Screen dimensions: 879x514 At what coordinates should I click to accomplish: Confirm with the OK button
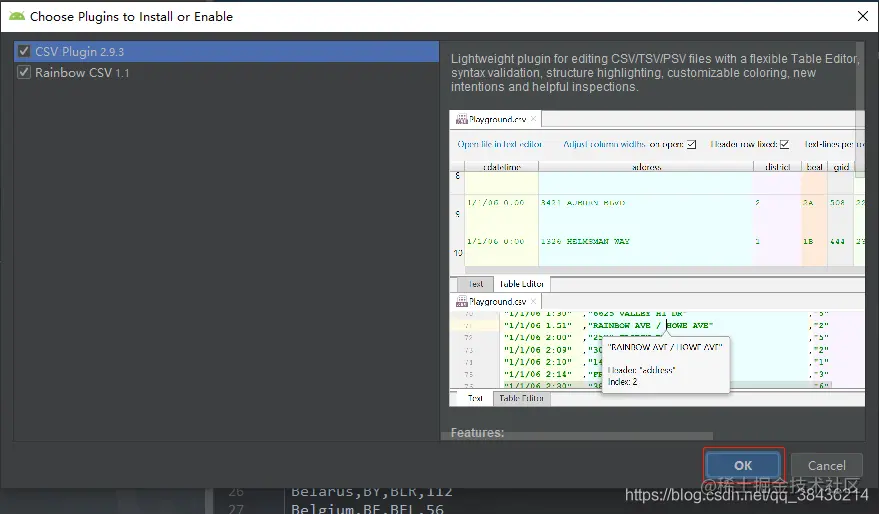(743, 465)
